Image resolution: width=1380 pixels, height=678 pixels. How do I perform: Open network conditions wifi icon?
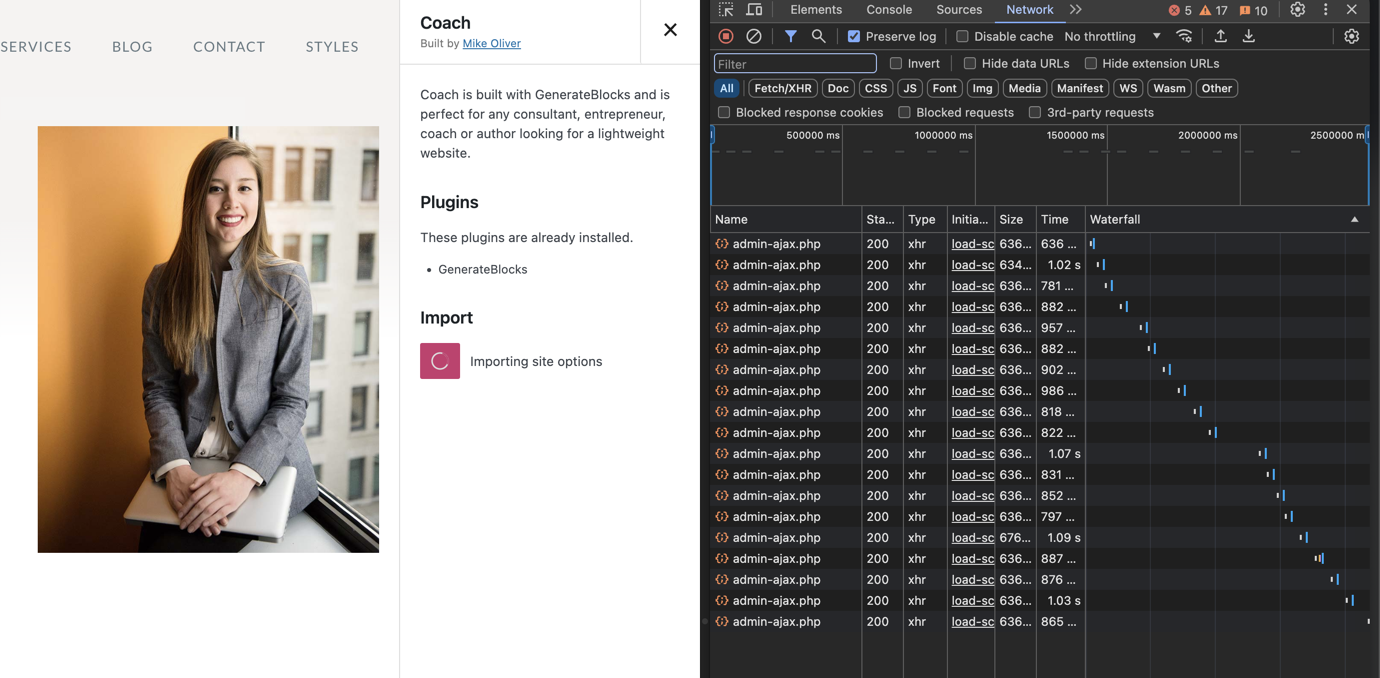click(x=1184, y=36)
